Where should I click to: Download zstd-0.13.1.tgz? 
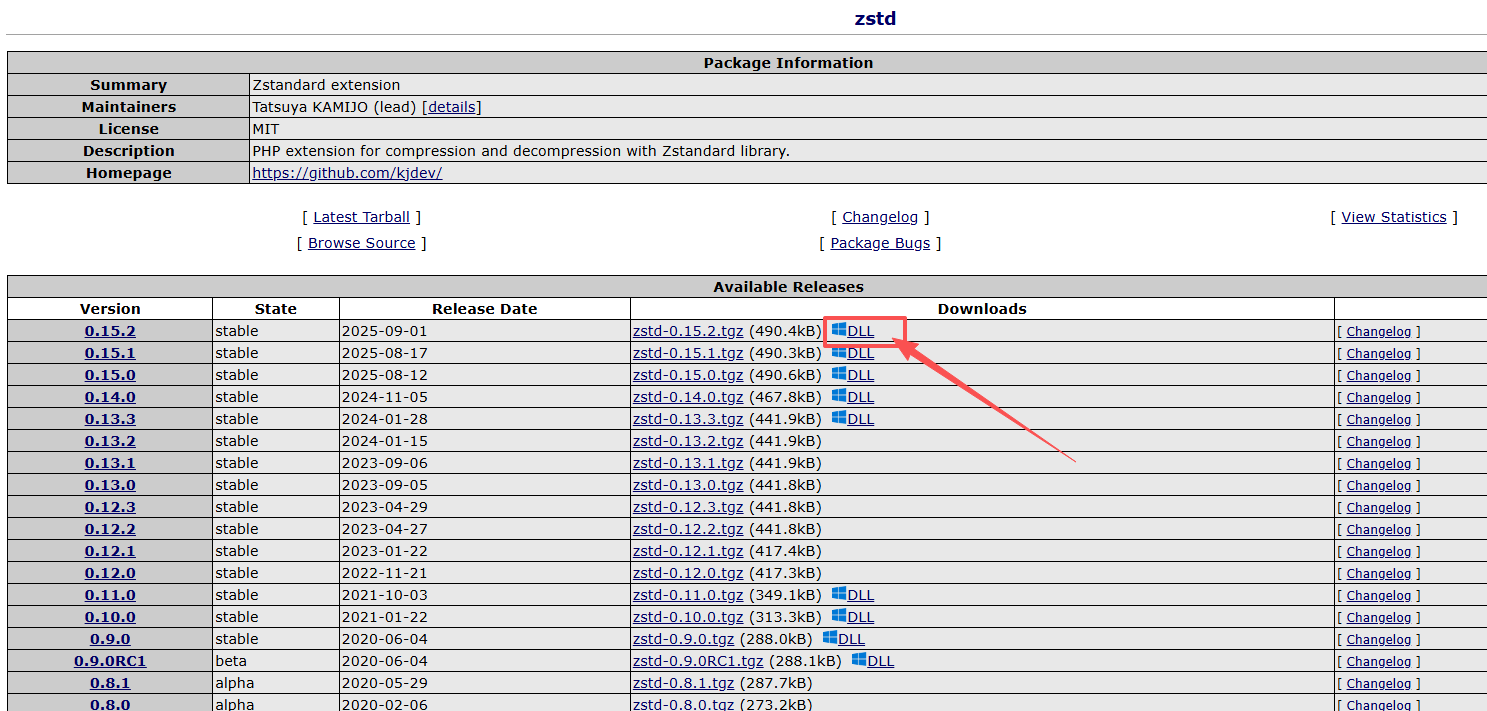point(688,463)
